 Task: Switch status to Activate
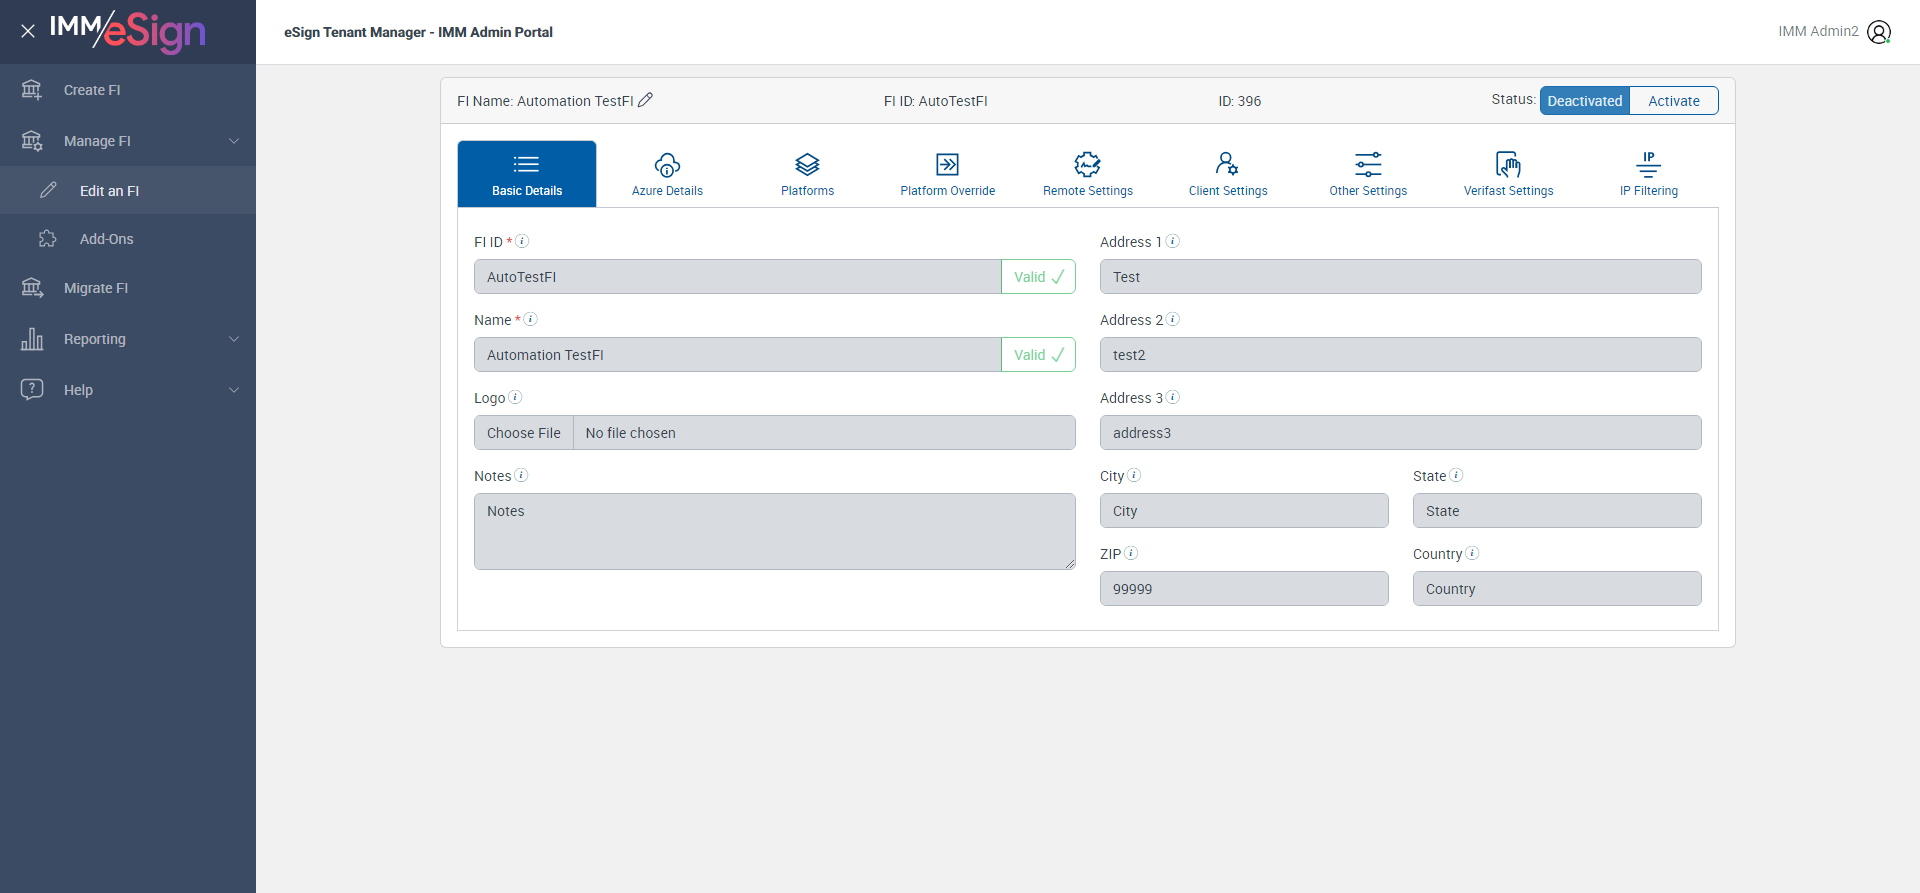point(1674,101)
